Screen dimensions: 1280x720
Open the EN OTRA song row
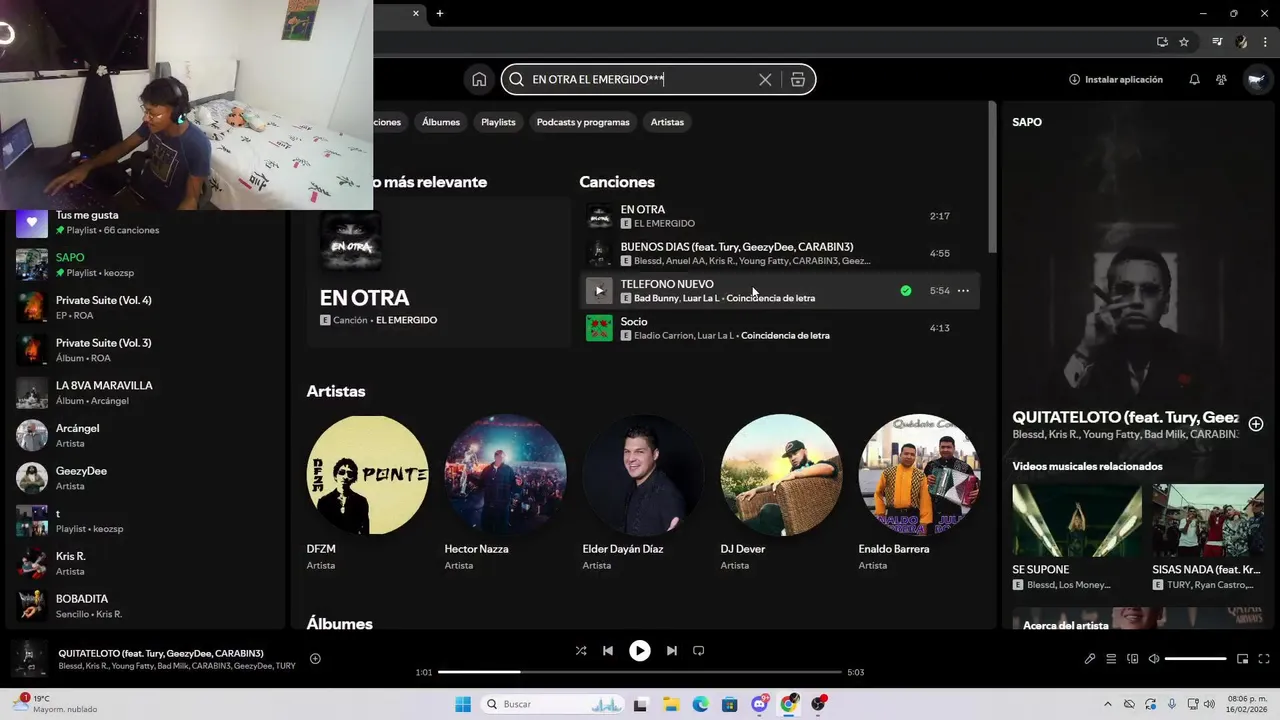pos(780,216)
